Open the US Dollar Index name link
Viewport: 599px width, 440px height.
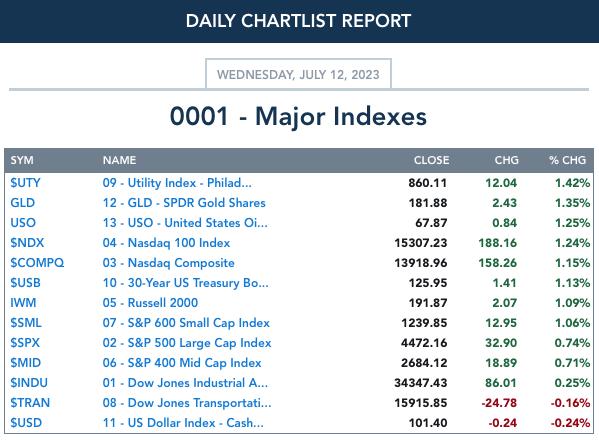pyautogui.click(x=183, y=423)
